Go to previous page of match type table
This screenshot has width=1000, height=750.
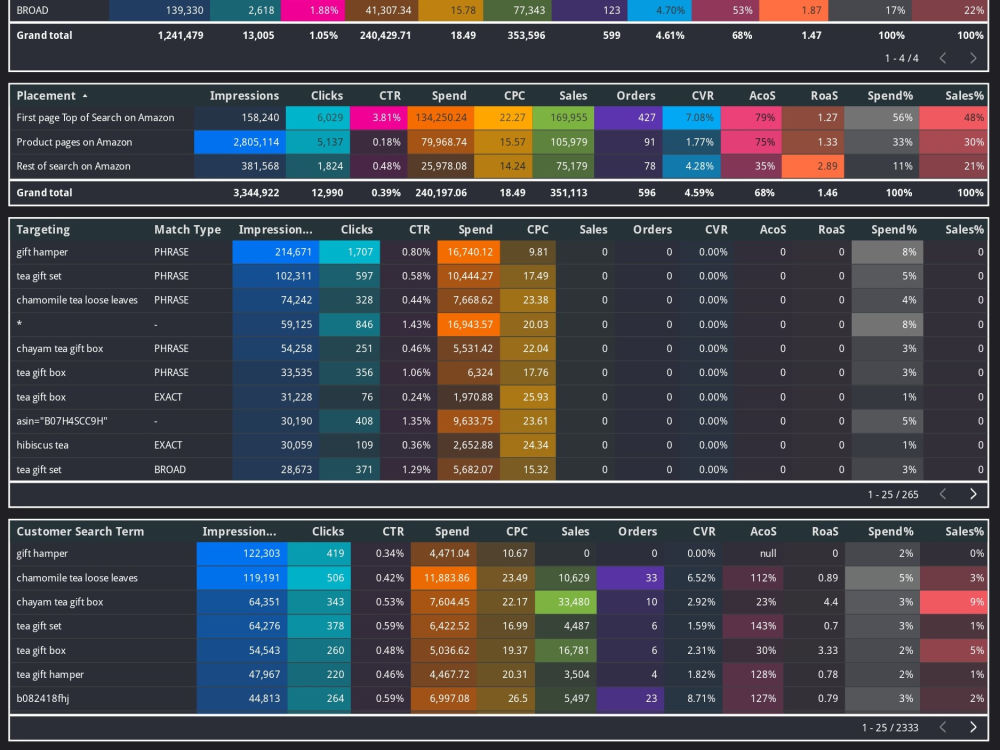pyautogui.click(x=943, y=58)
